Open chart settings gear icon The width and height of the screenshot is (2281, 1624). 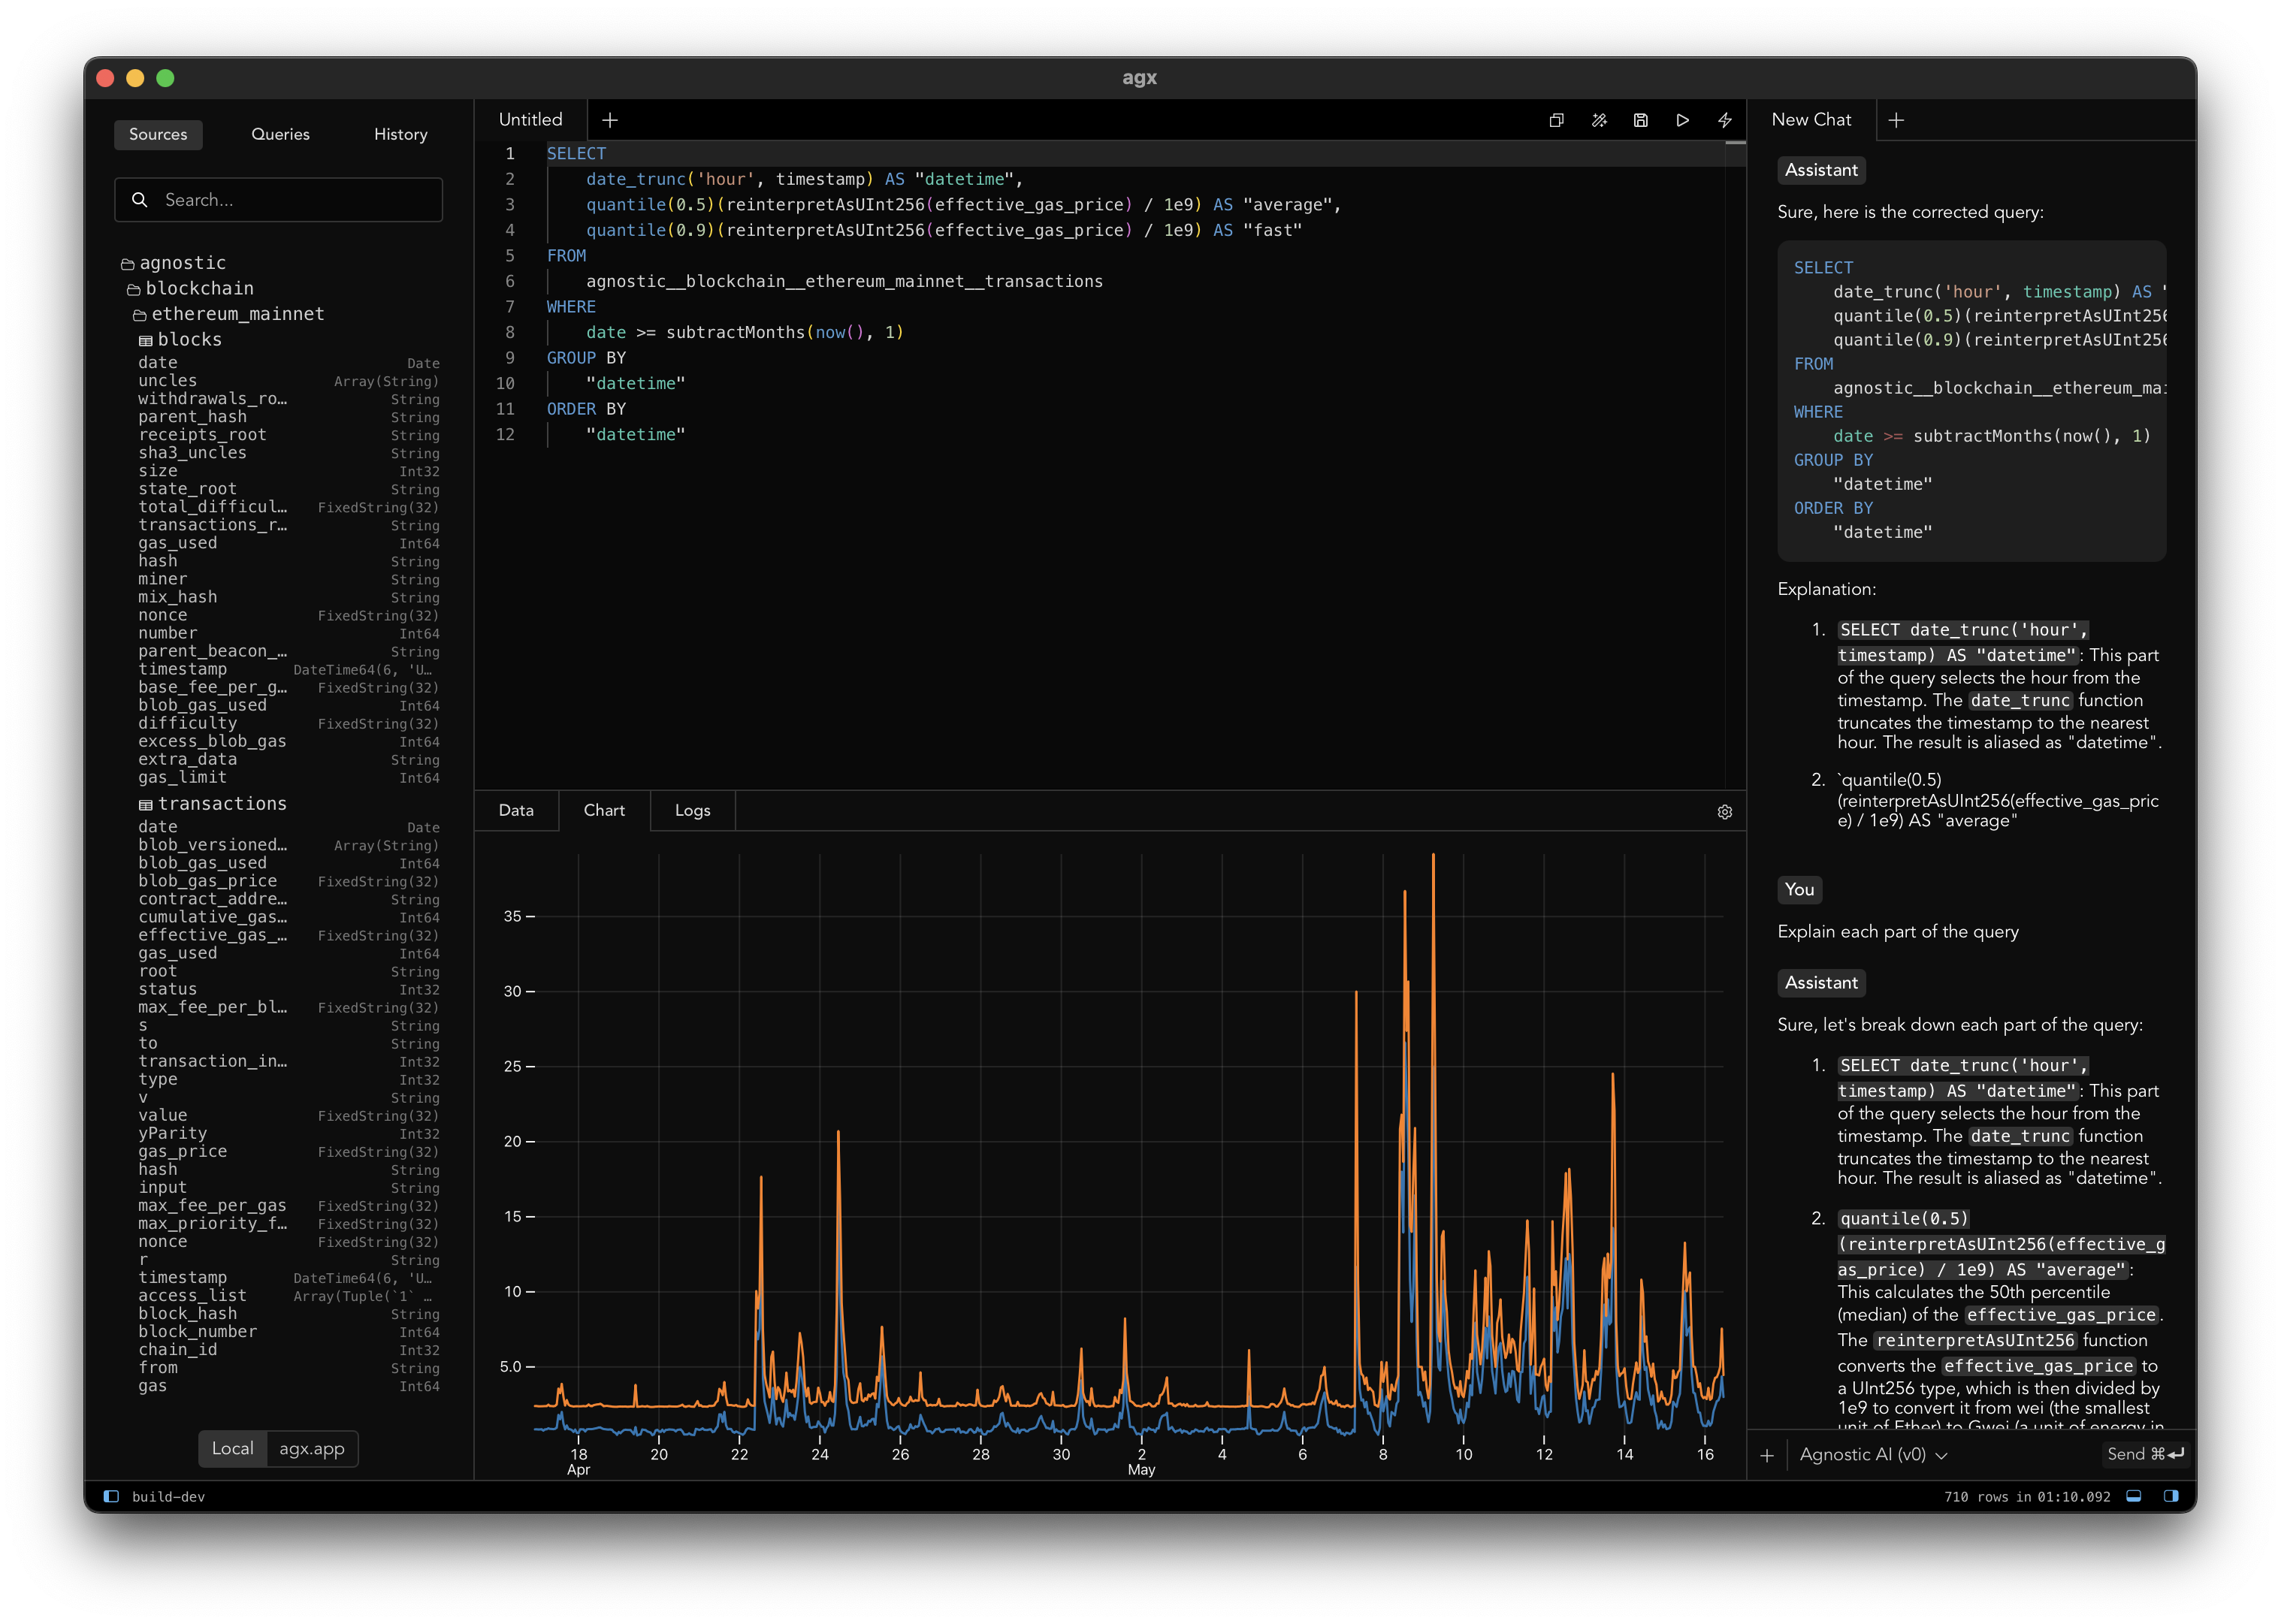pos(1725,812)
